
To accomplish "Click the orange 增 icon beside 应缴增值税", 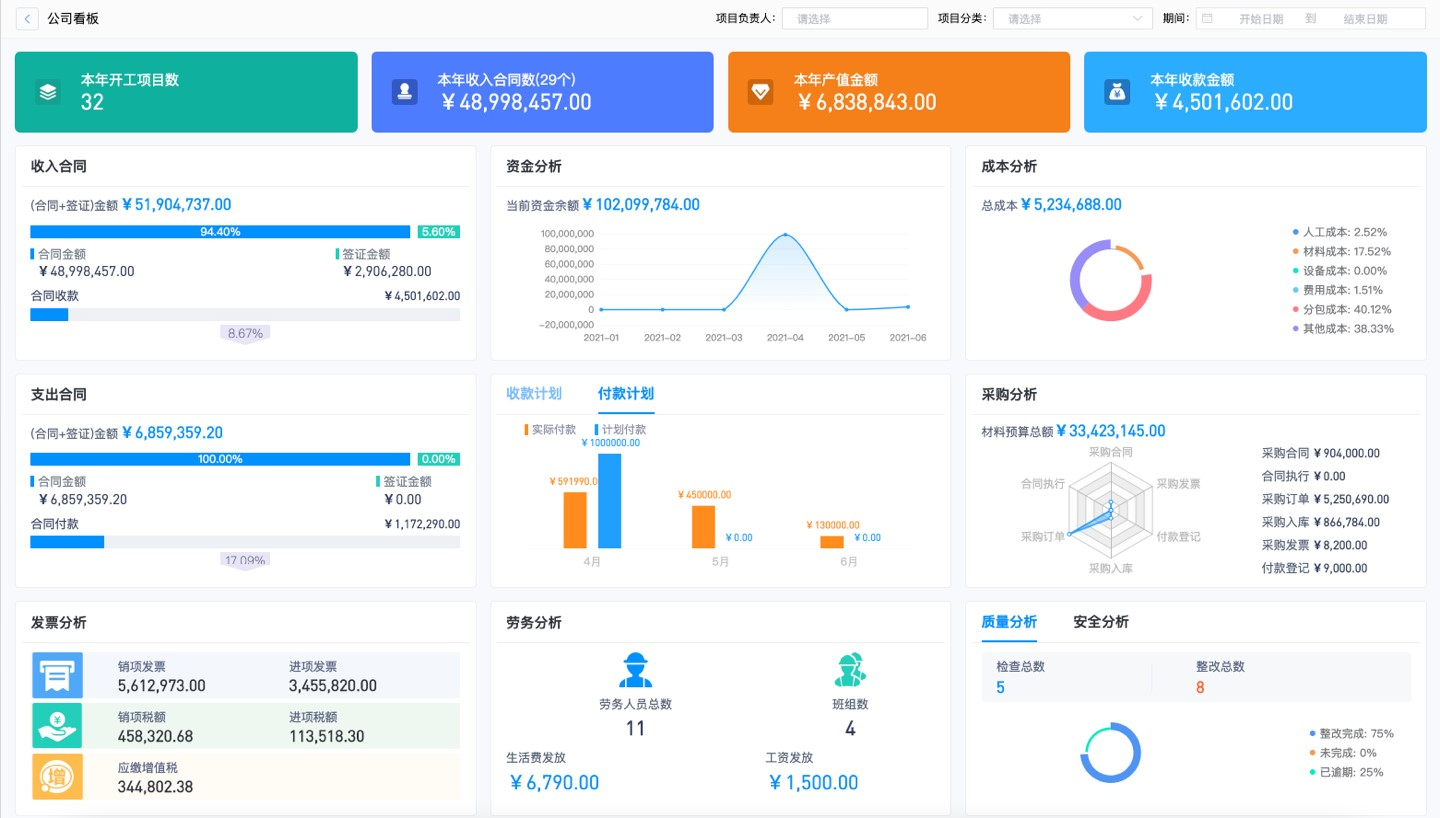I will 57,777.
